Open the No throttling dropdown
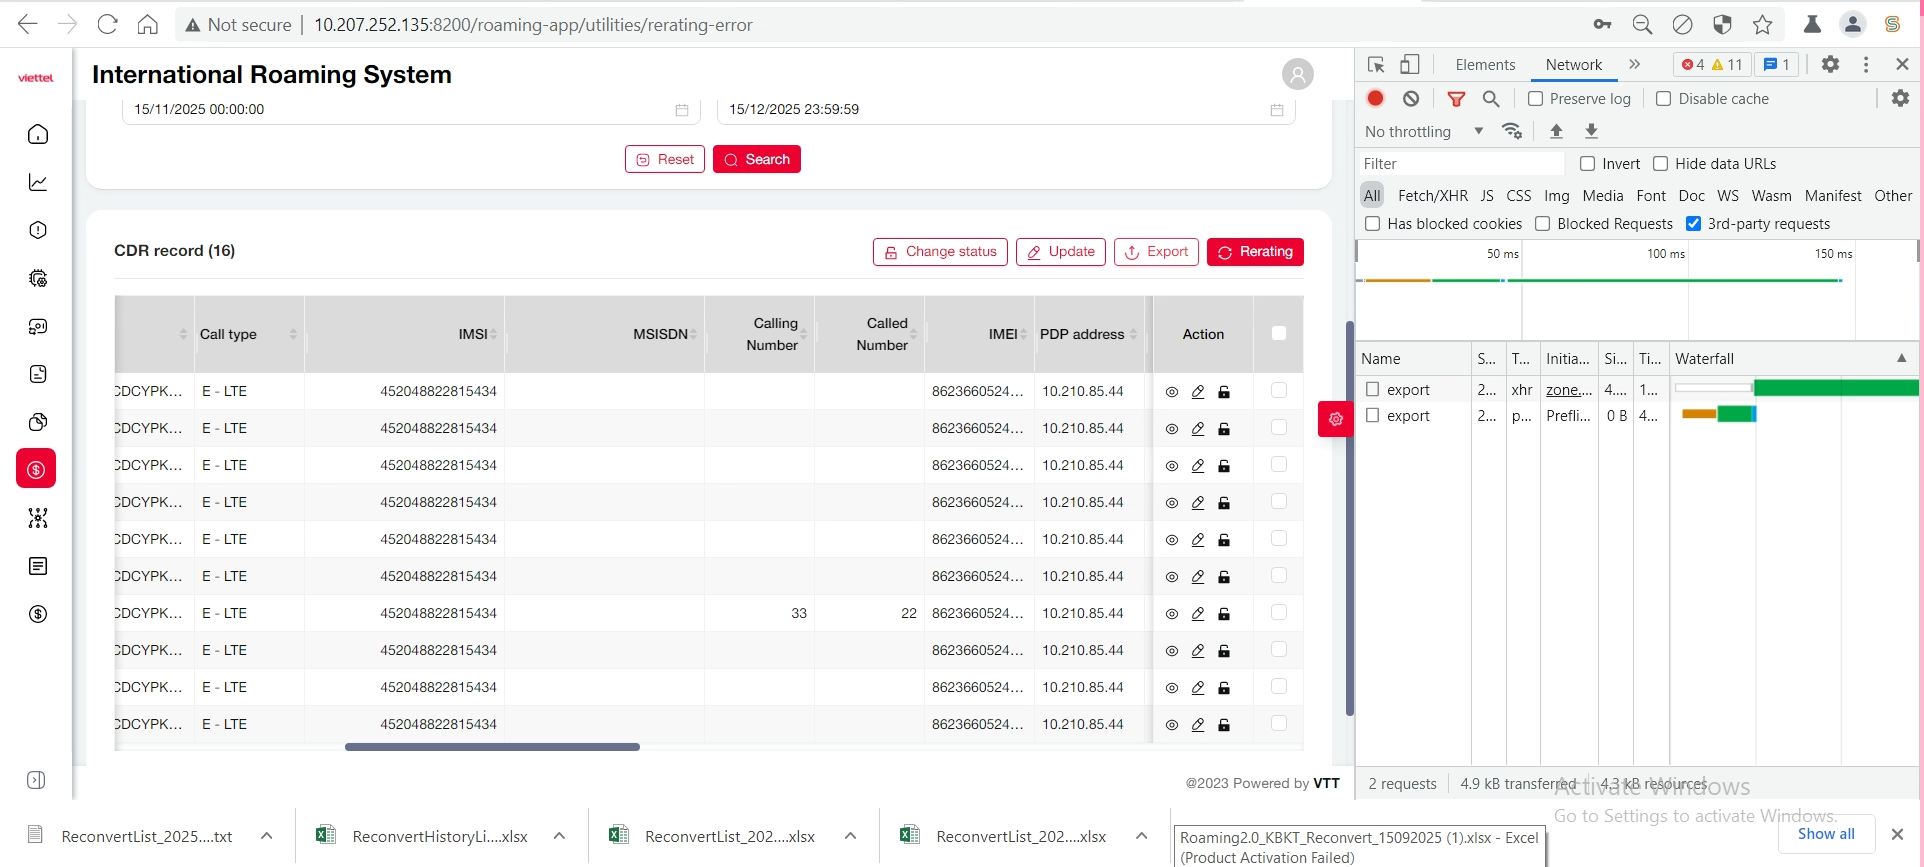The height and width of the screenshot is (867, 1924). (1423, 132)
